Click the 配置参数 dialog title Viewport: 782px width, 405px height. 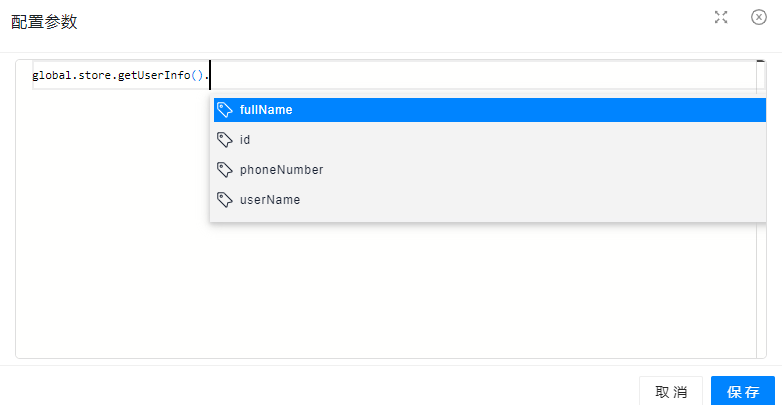[x=44, y=21]
